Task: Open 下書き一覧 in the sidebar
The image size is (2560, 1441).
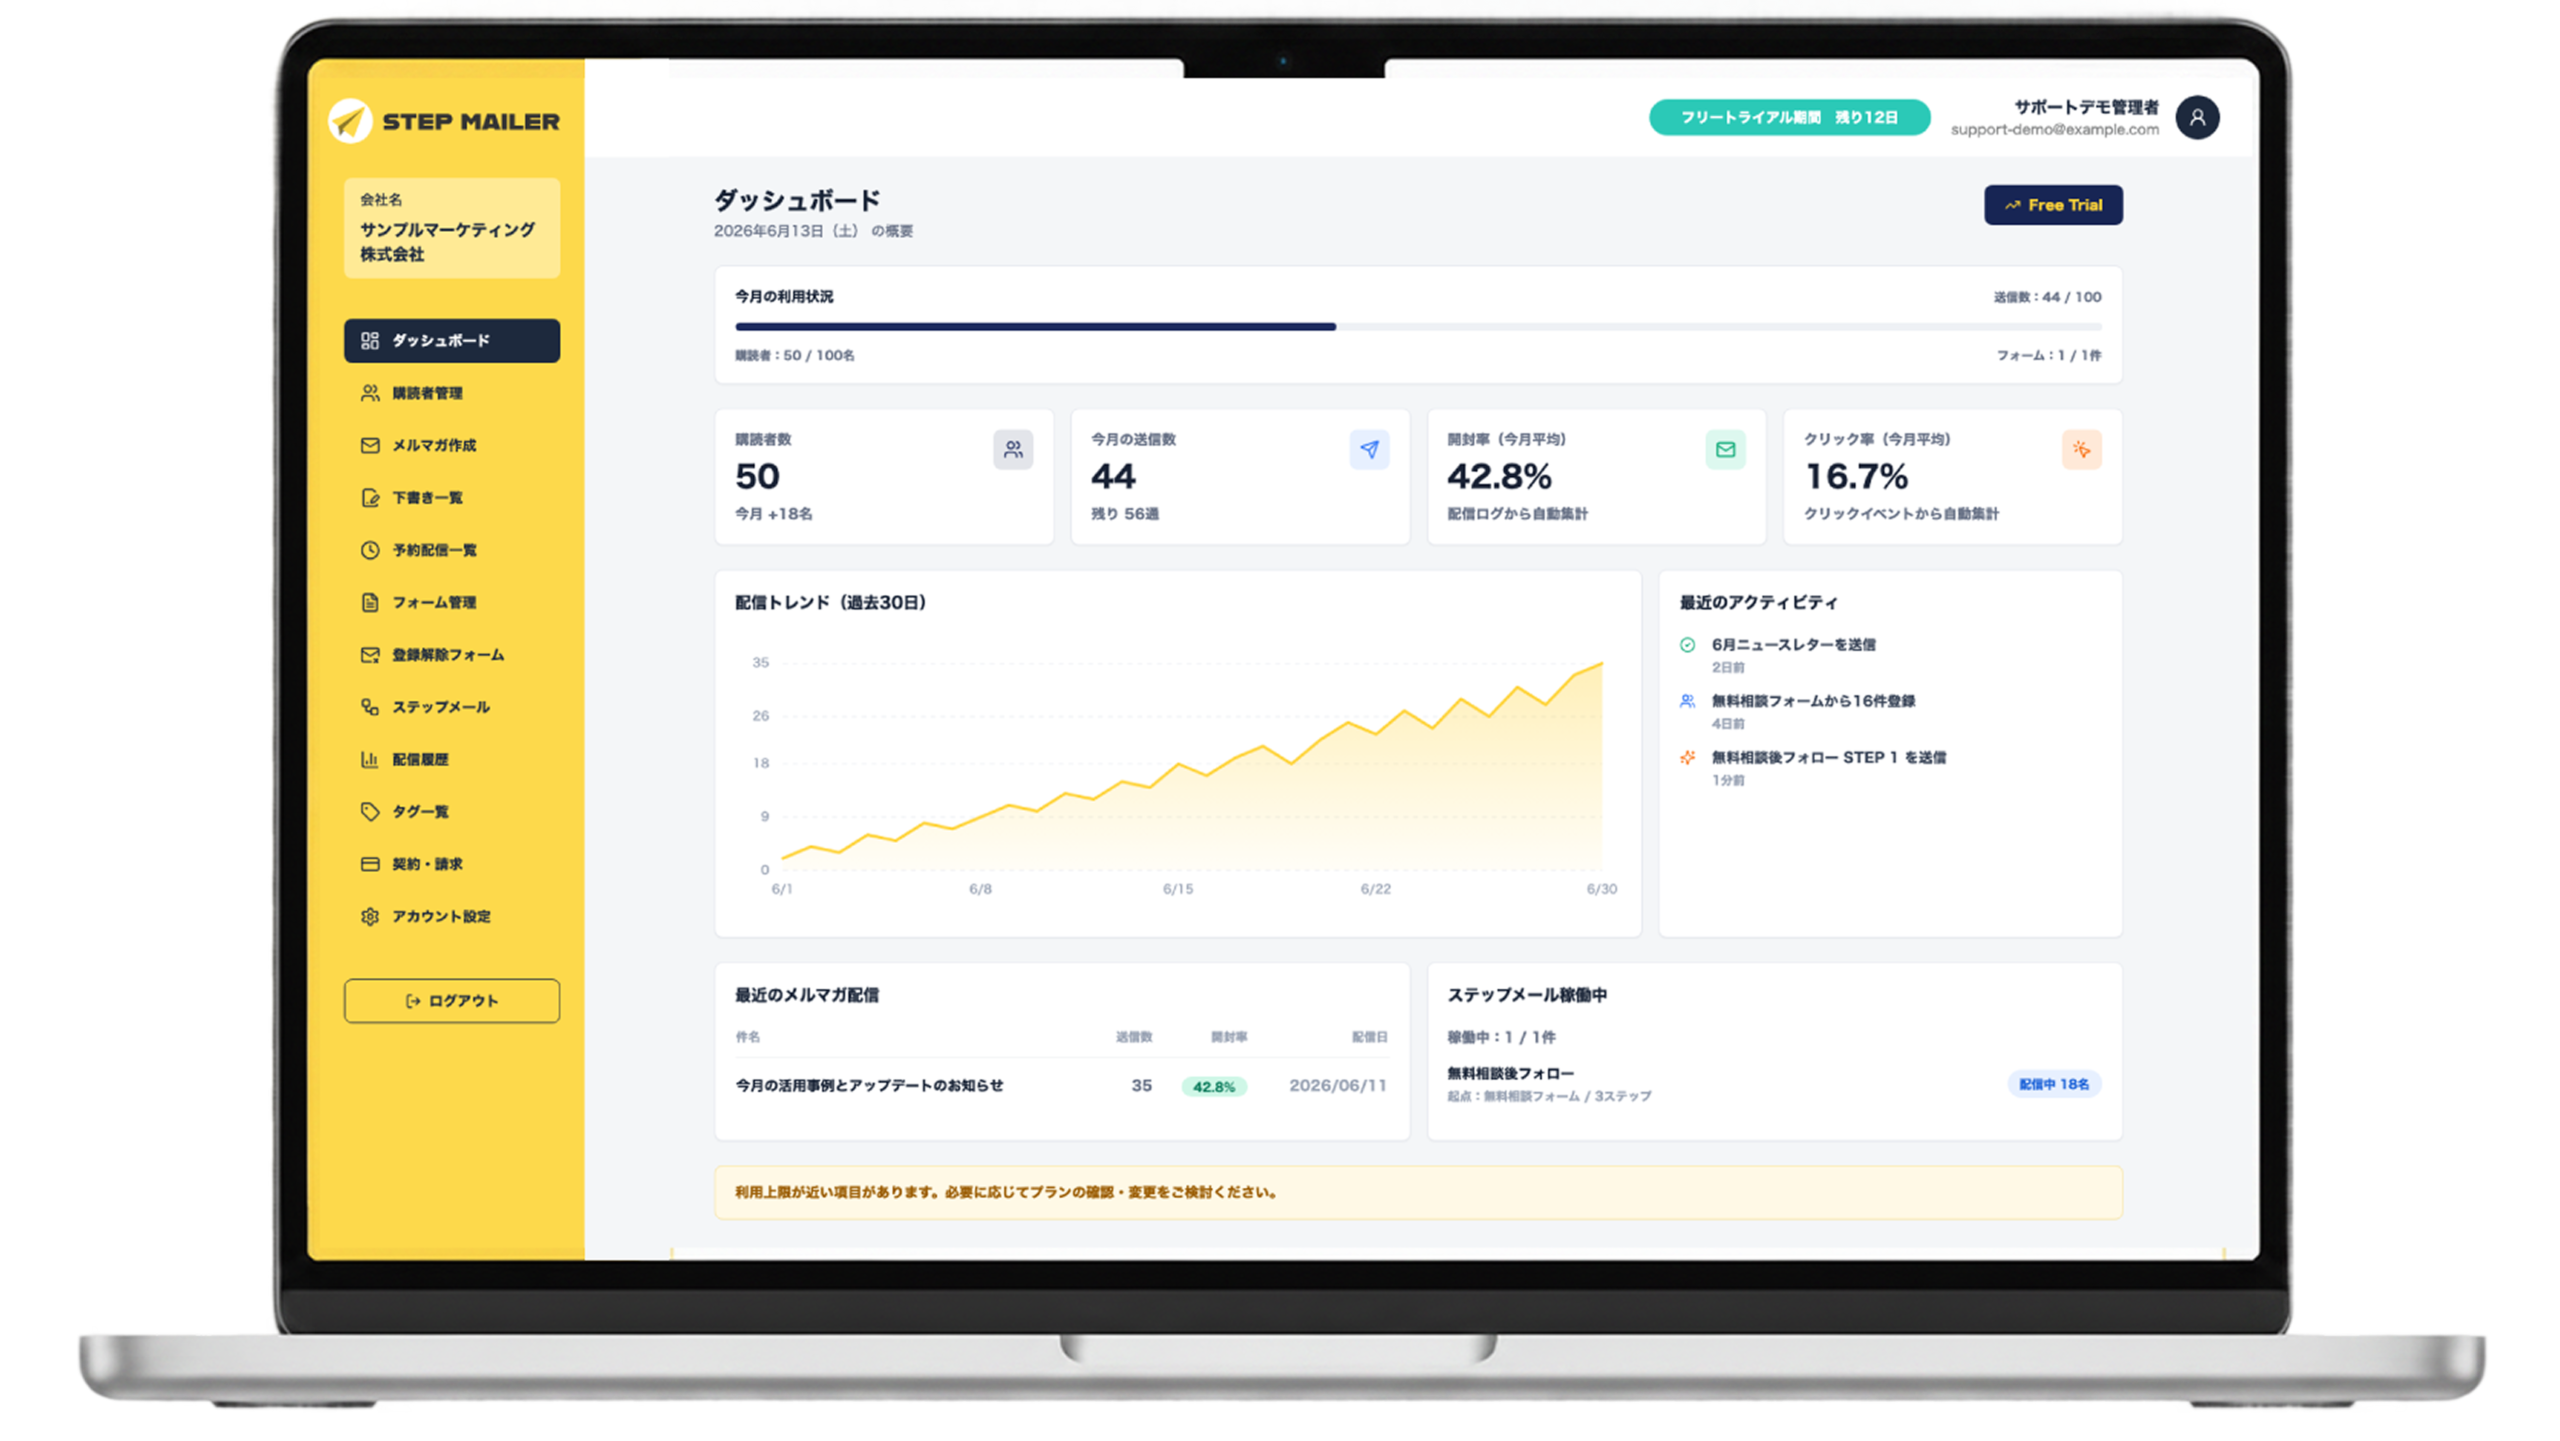Action: point(452,498)
